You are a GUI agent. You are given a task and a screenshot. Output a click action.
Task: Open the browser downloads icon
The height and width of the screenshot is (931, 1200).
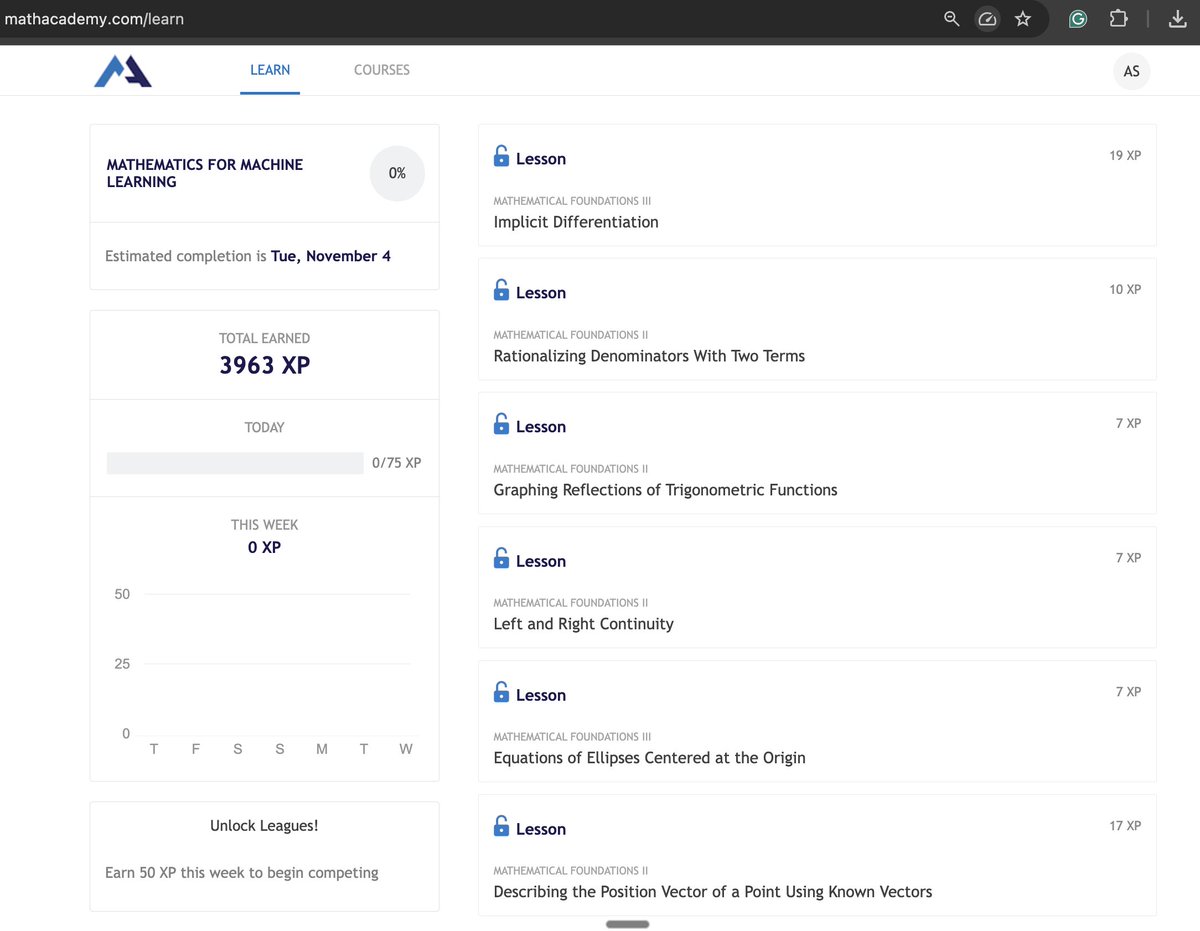(1177, 19)
